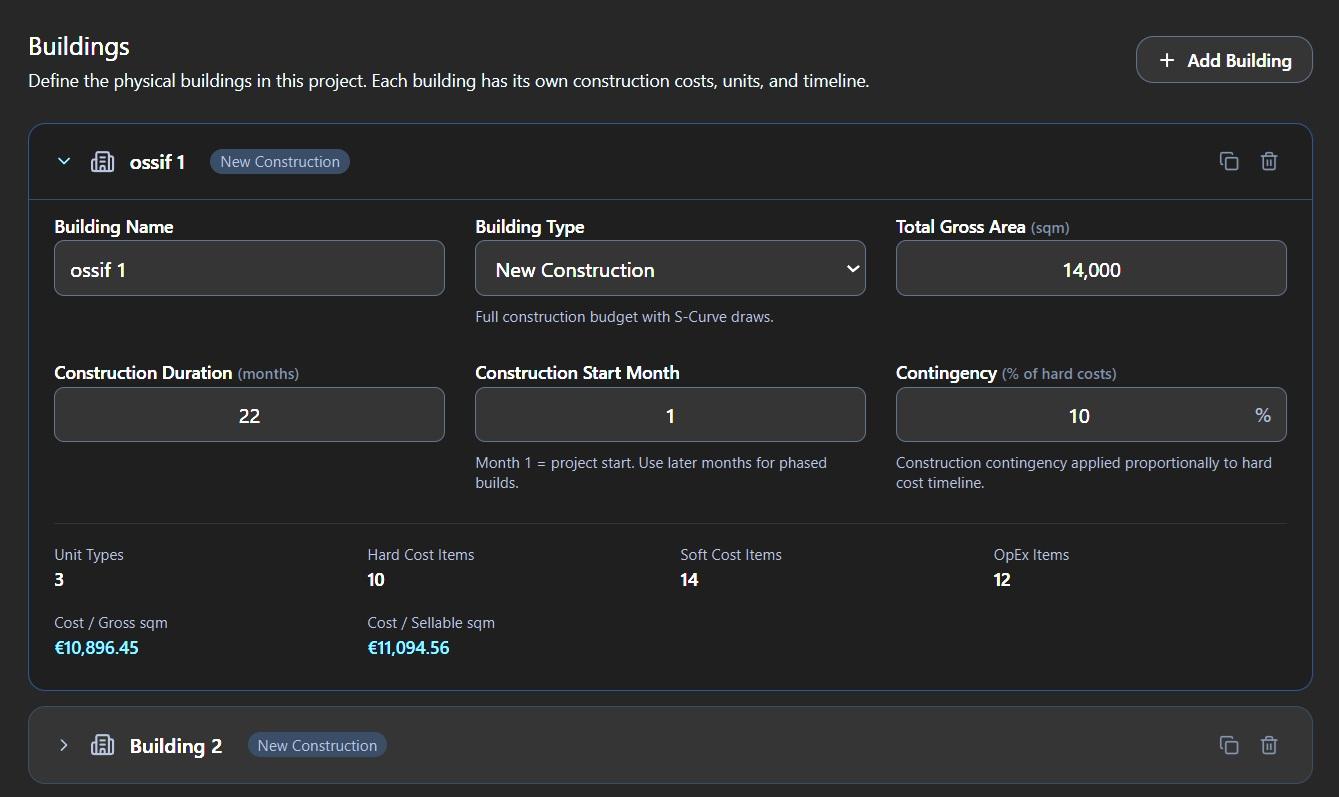
Task: Click the Contingency value of 10
Action: [x=1080, y=414]
